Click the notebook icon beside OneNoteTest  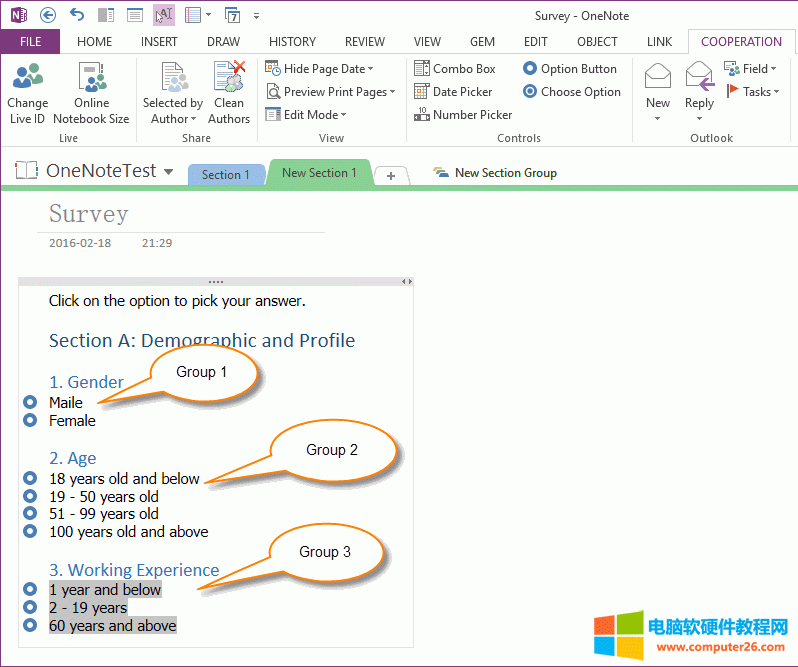click(26, 170)
